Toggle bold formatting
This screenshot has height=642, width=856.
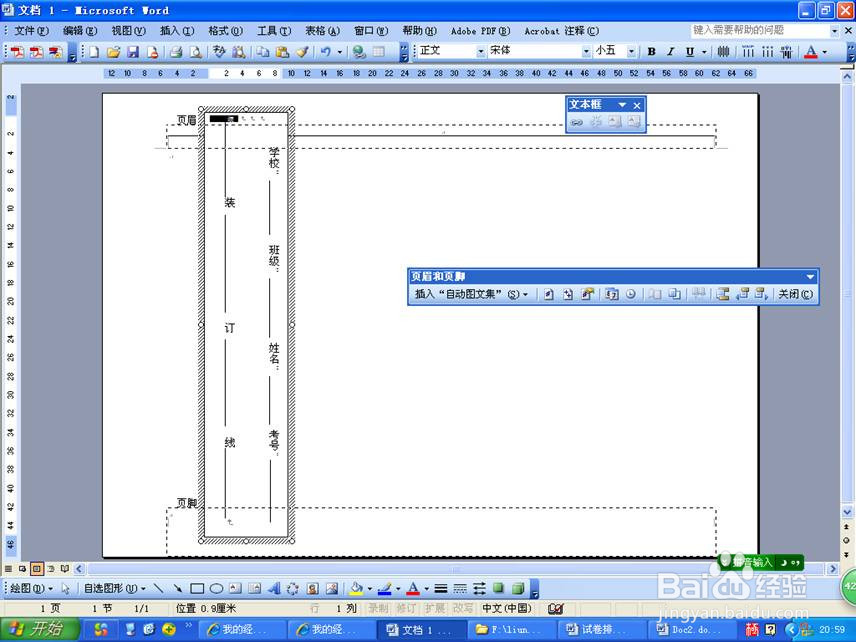651,52
